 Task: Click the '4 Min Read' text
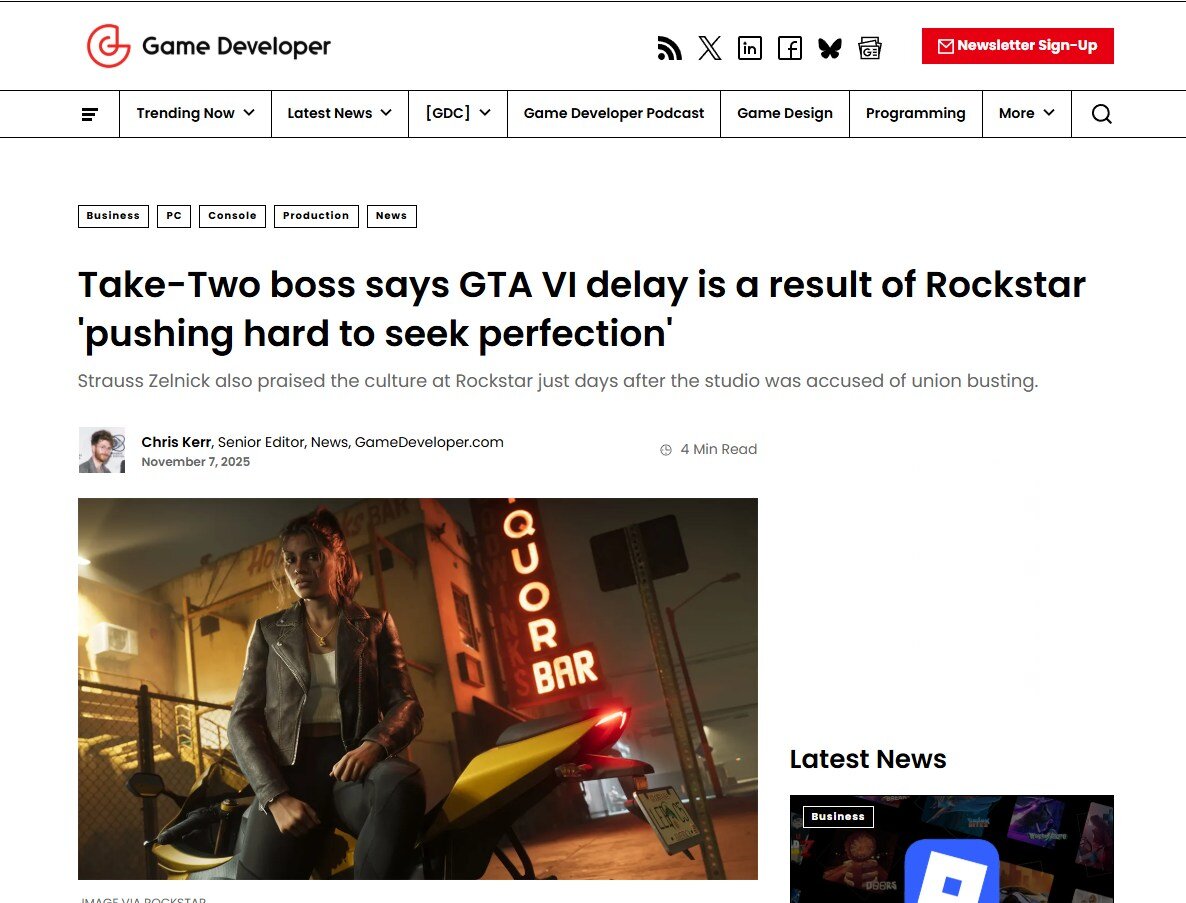pos(719,449)
